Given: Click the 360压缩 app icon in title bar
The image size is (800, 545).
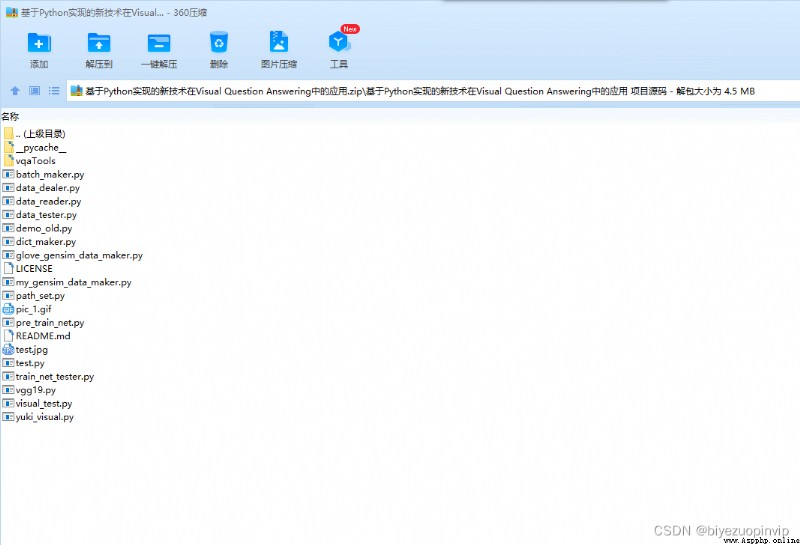Looking at the screenshot, I should pyautogui.click(x=12, y=12).
